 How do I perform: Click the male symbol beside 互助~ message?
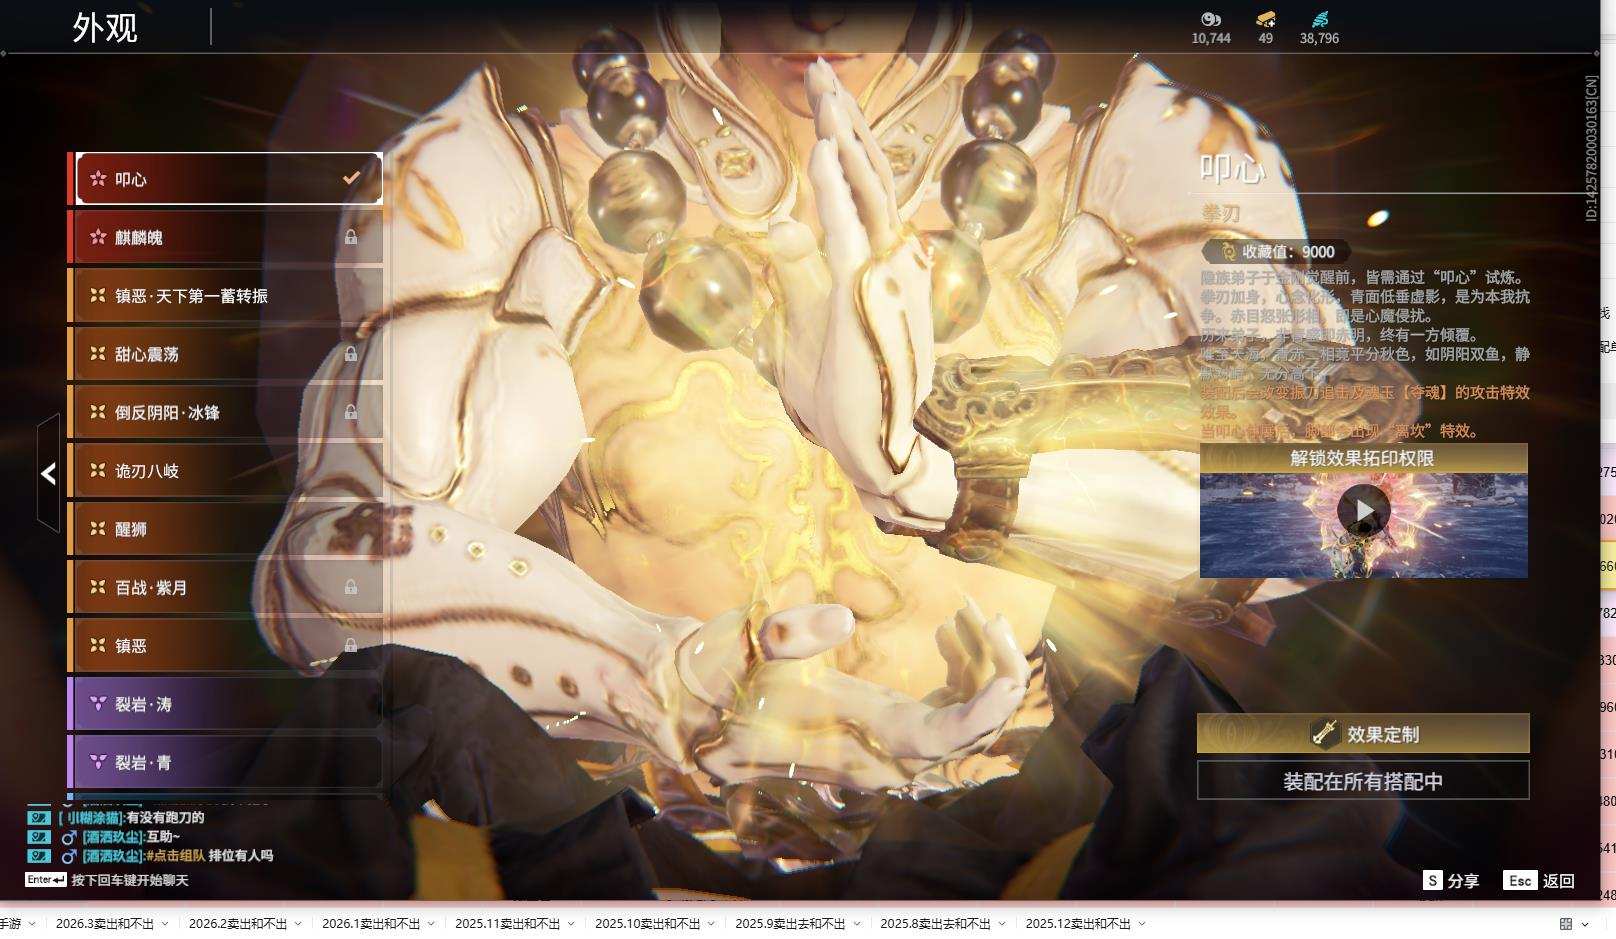69,837
